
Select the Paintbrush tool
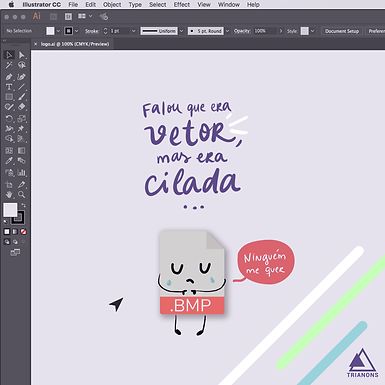[22, 97]
